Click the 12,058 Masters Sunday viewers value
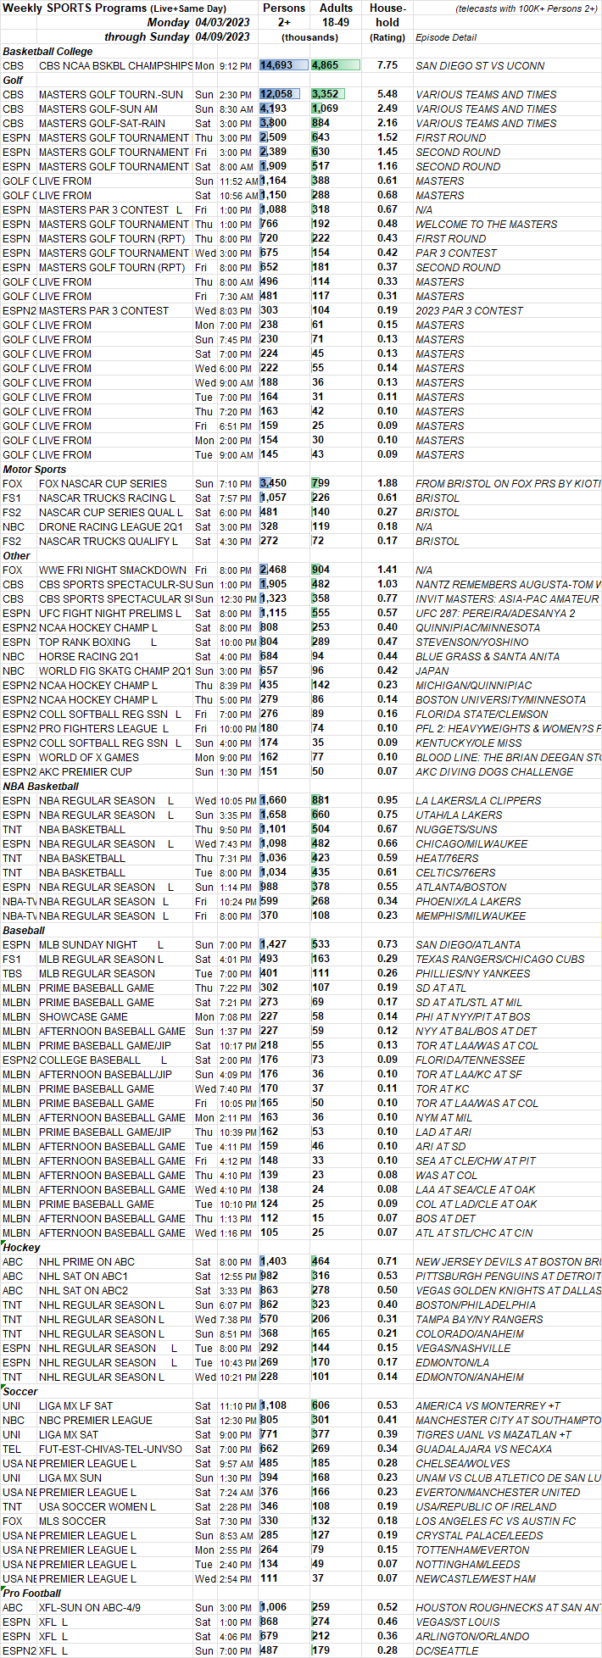Screen dimensions: 602x1658 coord(277,95)
